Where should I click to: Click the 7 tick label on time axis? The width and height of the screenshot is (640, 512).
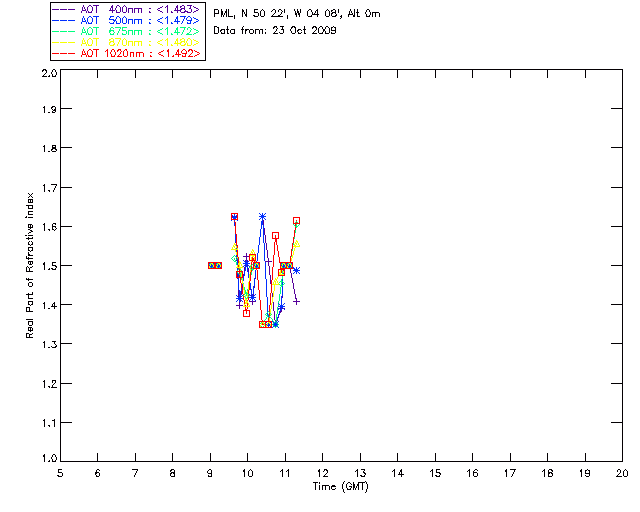coord(135,473)
